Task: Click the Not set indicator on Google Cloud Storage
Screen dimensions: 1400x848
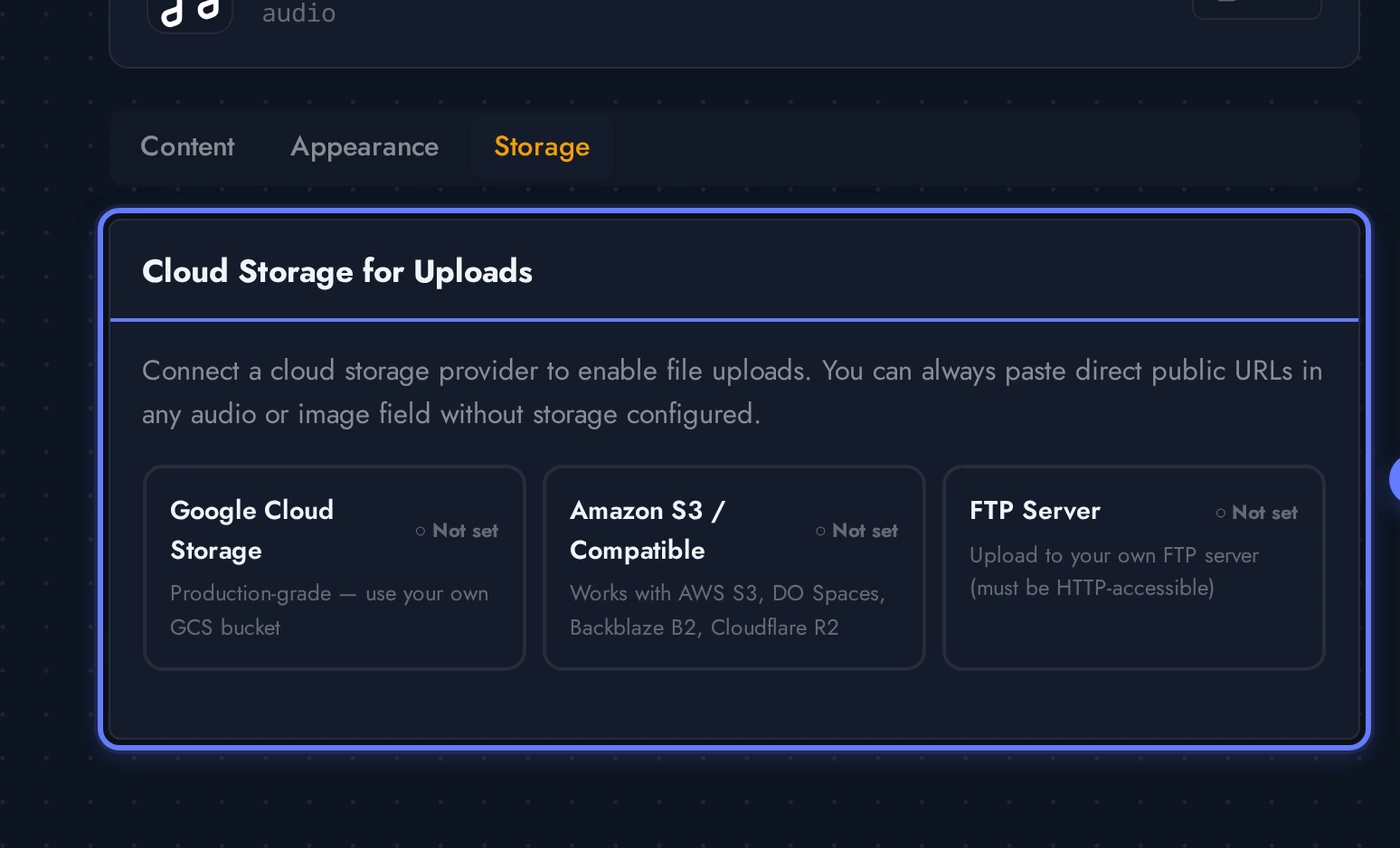Action: 456,531
